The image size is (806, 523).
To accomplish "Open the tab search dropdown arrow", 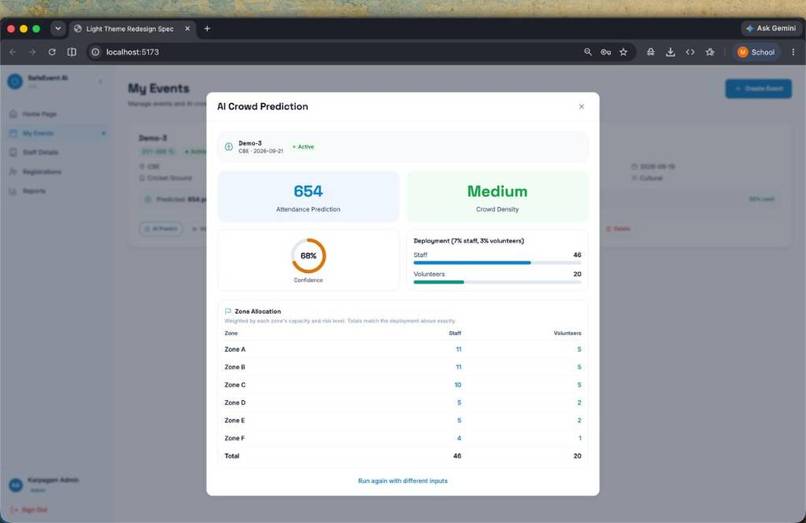I will 58,29.
